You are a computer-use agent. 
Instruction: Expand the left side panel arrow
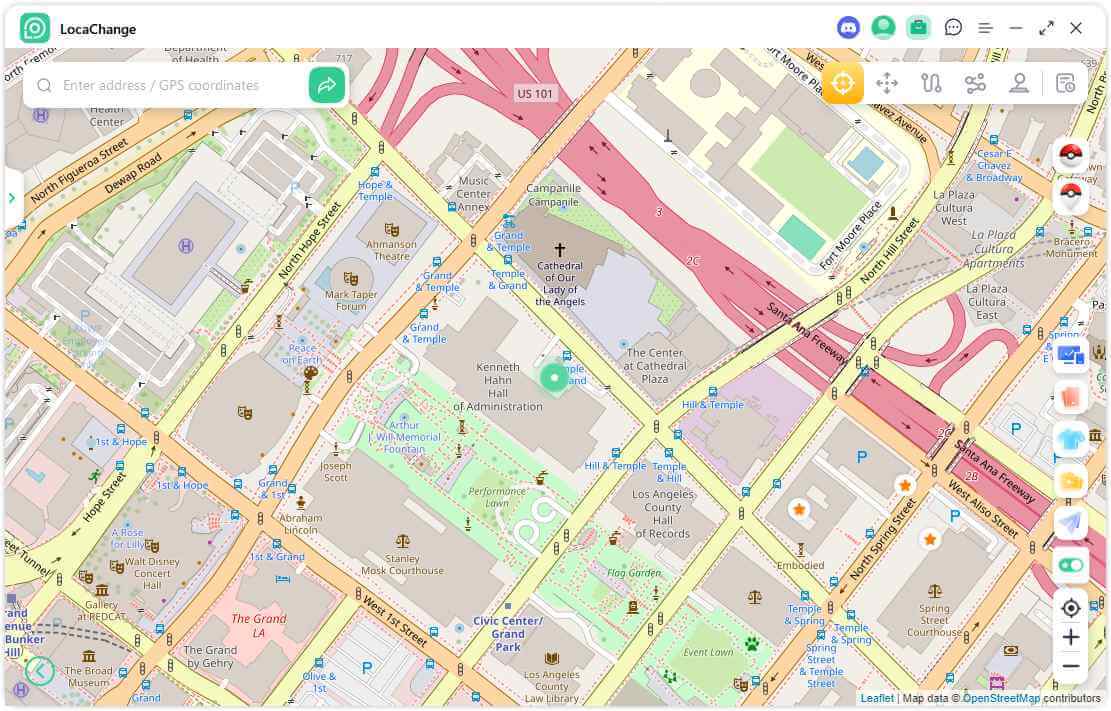pos(12,198)
